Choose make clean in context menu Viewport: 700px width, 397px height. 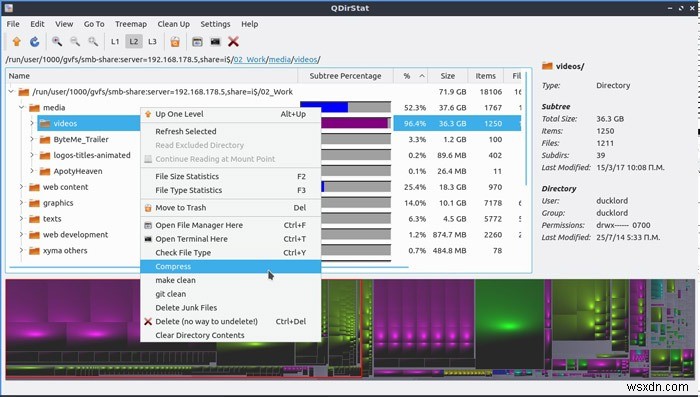point(230,280)
